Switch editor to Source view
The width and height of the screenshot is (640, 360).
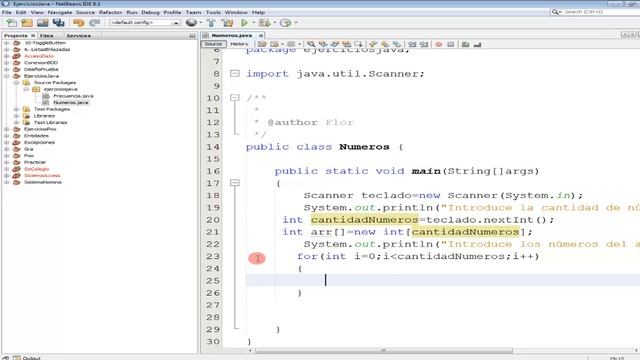213,44
